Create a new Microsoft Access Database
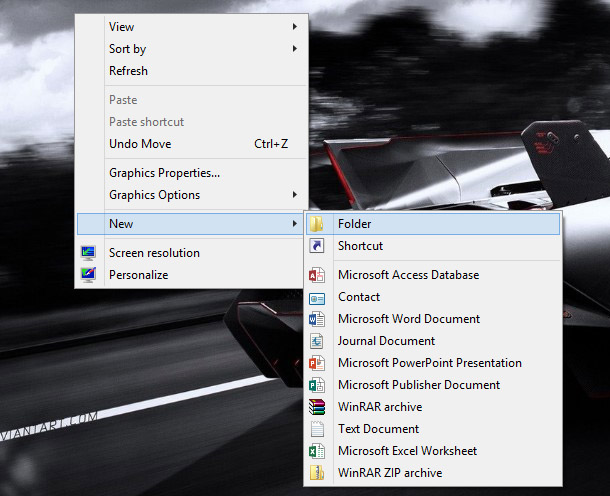Image resolution: width=610 pixels, height=496 pixels. (x=433, y=275)
